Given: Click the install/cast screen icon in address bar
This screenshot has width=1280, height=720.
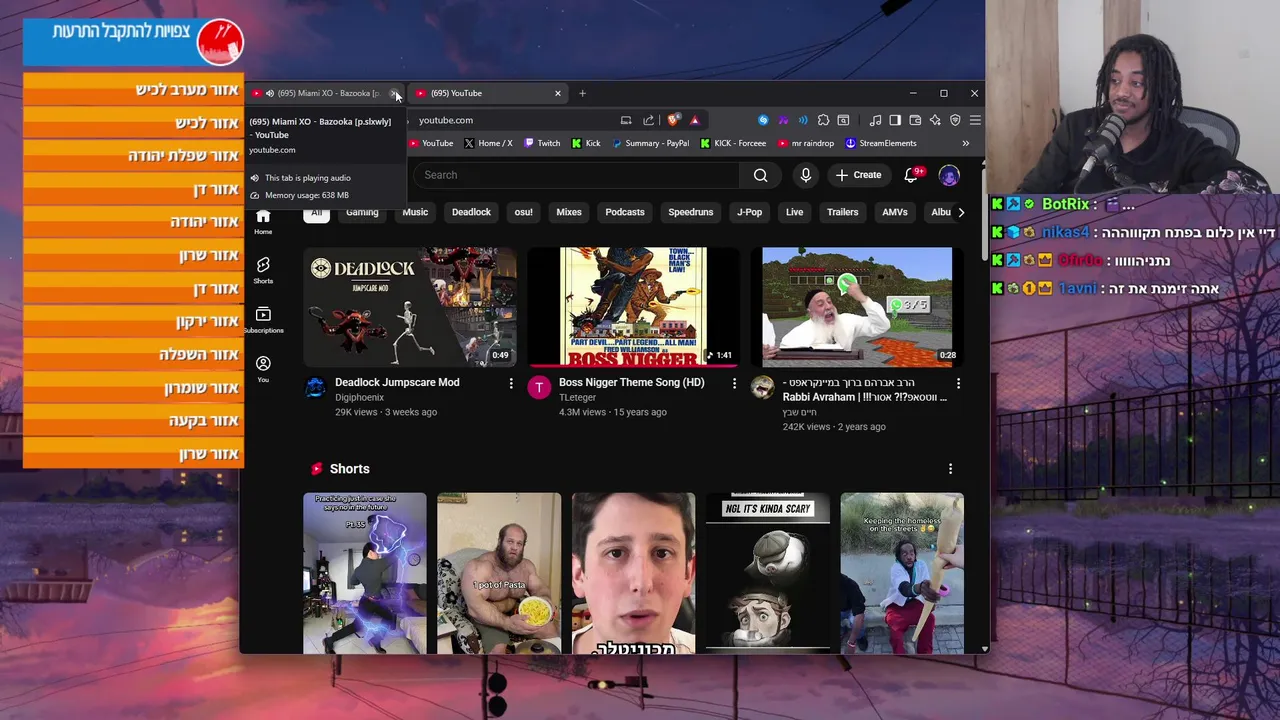Looking at the screenshot, I should click(x=626, y=120).
